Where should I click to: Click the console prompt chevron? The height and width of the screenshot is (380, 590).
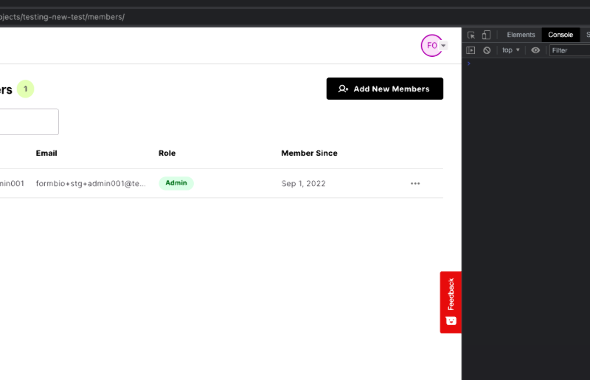[469, 64]
